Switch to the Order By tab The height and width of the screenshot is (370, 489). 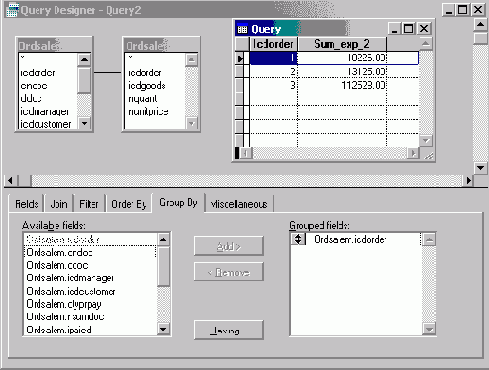pyautogui.click(x=128, y=204)
